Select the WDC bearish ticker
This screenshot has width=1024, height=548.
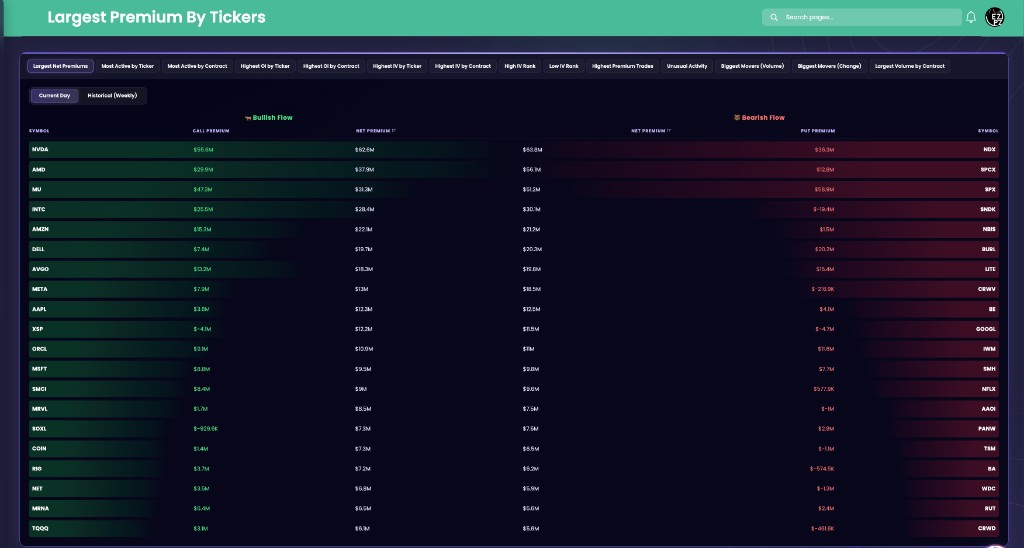click(989, 489)
